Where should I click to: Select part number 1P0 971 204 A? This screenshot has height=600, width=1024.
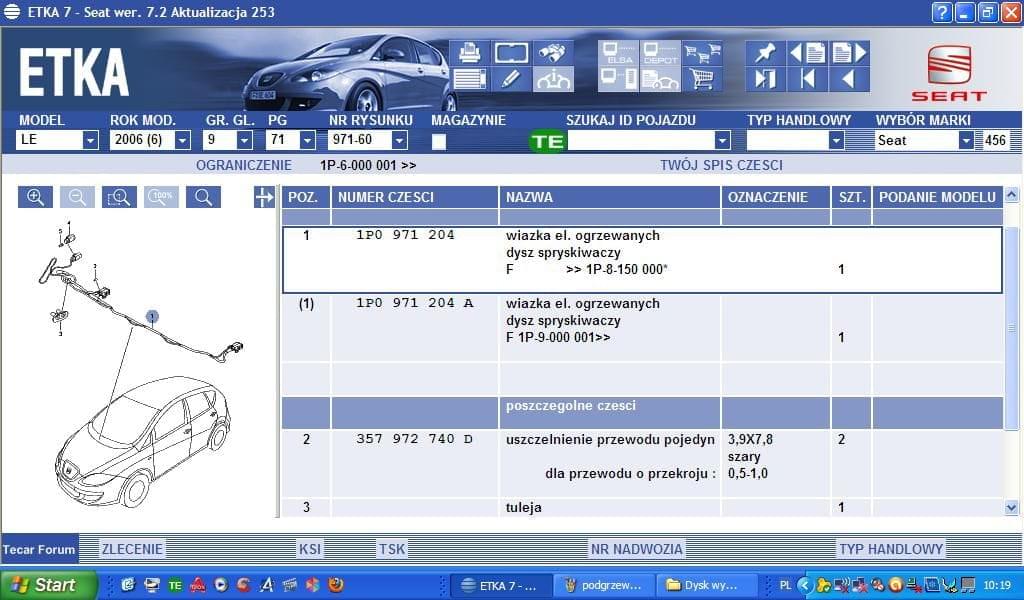coord(415,303)
